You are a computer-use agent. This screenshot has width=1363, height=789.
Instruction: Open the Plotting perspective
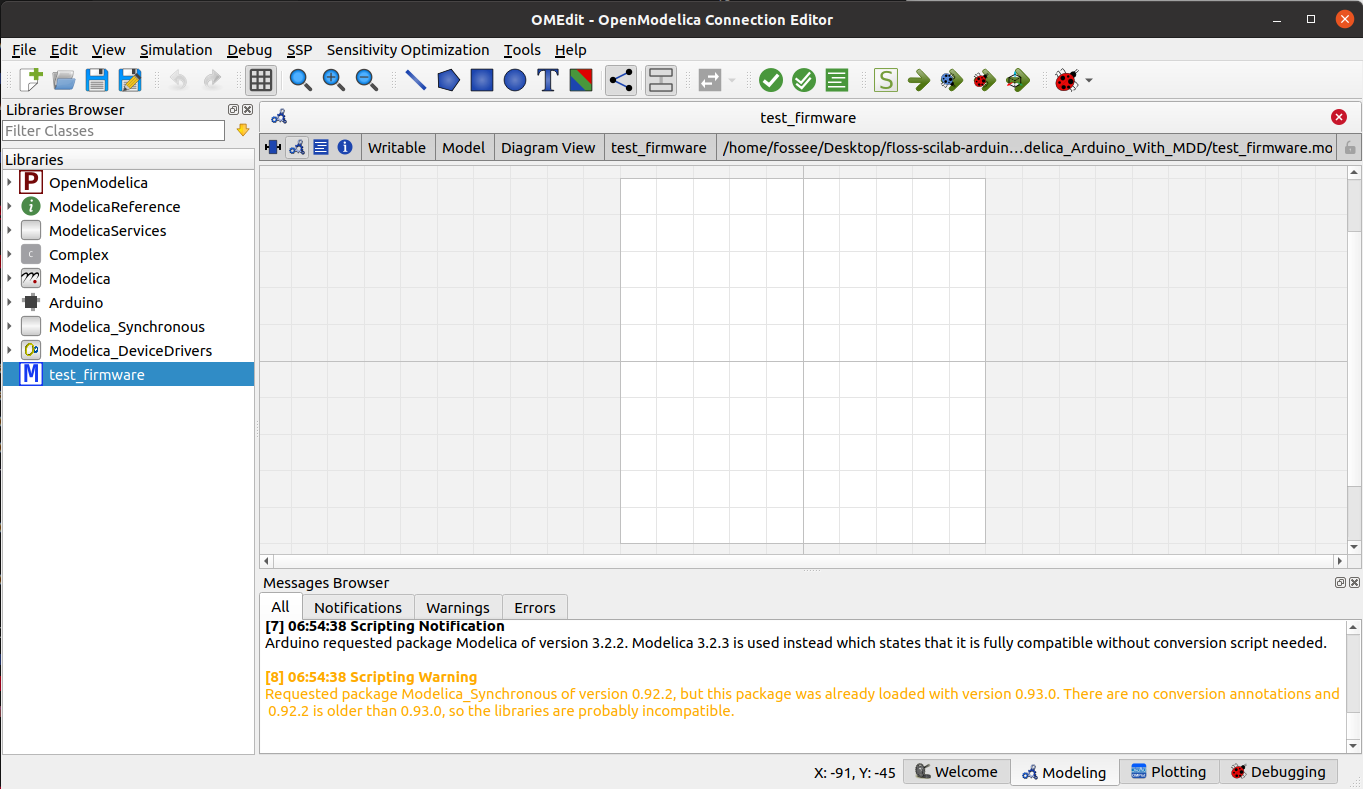[1168, 772]
